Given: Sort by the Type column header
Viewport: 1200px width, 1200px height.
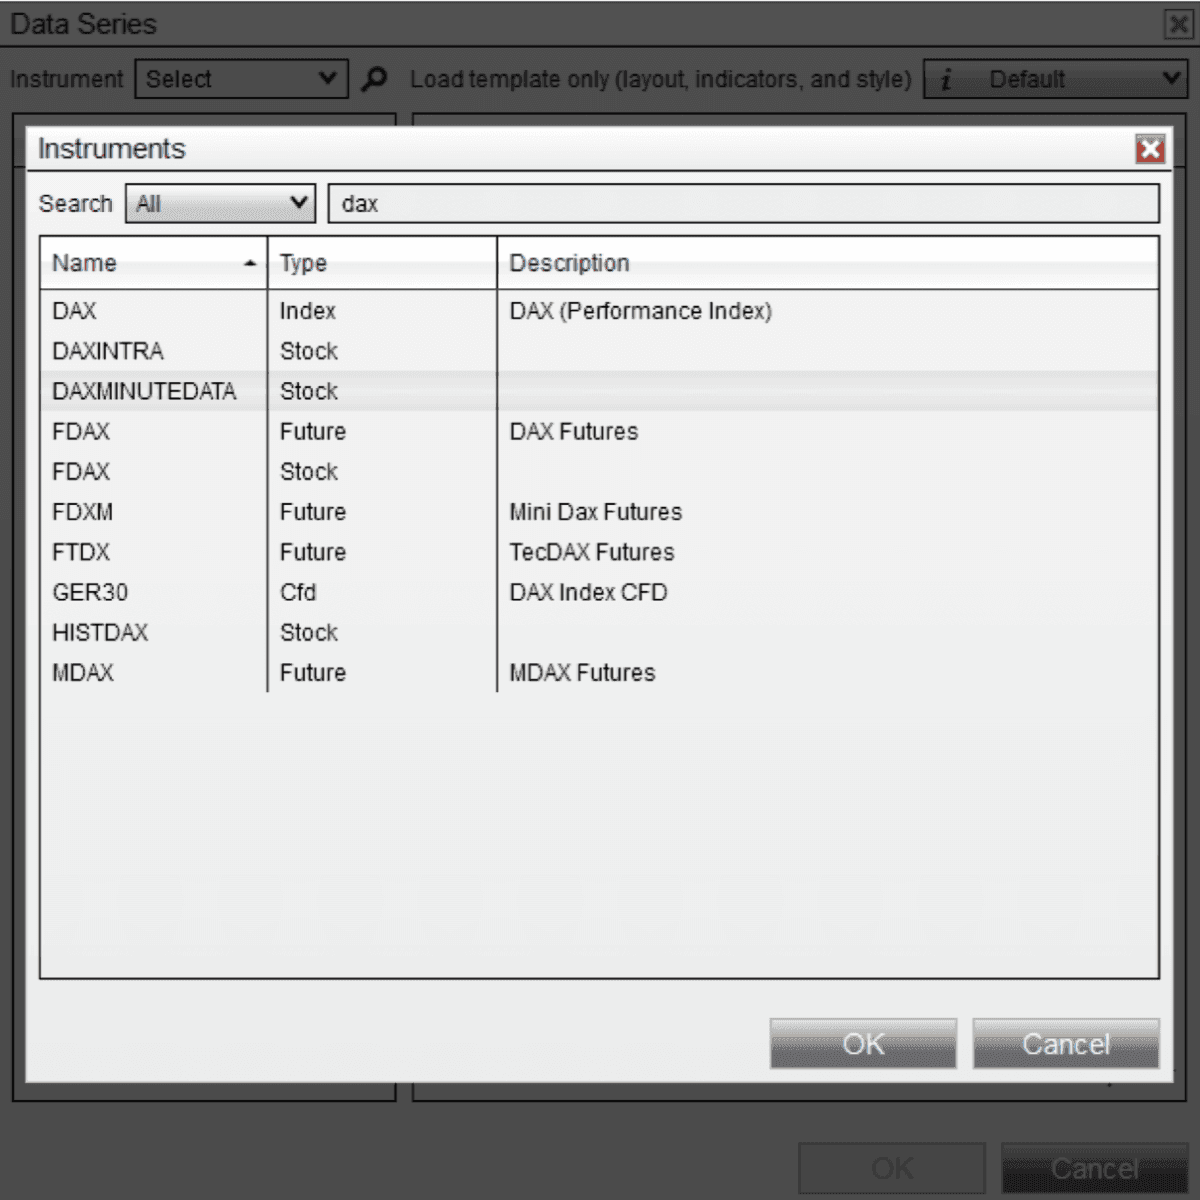Looking at the screenshot, I should pos(382,263).
